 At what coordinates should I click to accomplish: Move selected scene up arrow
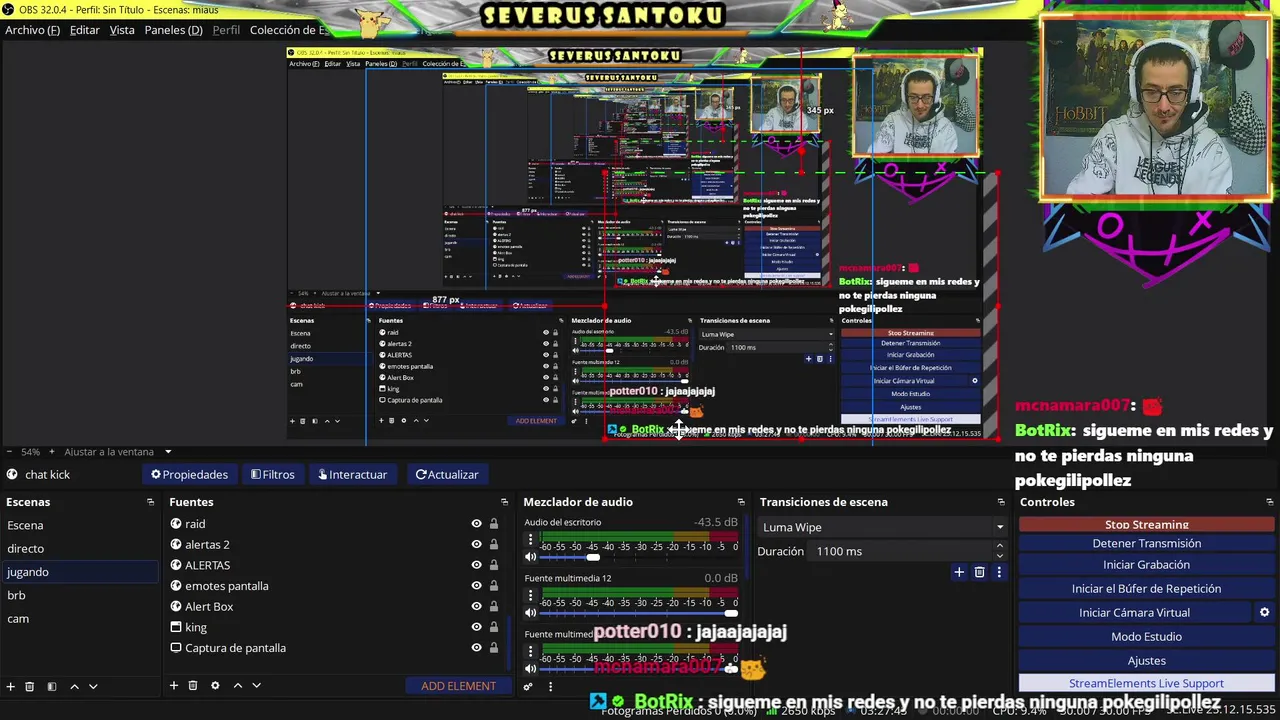pyautogui.click(x=74, y=686)
